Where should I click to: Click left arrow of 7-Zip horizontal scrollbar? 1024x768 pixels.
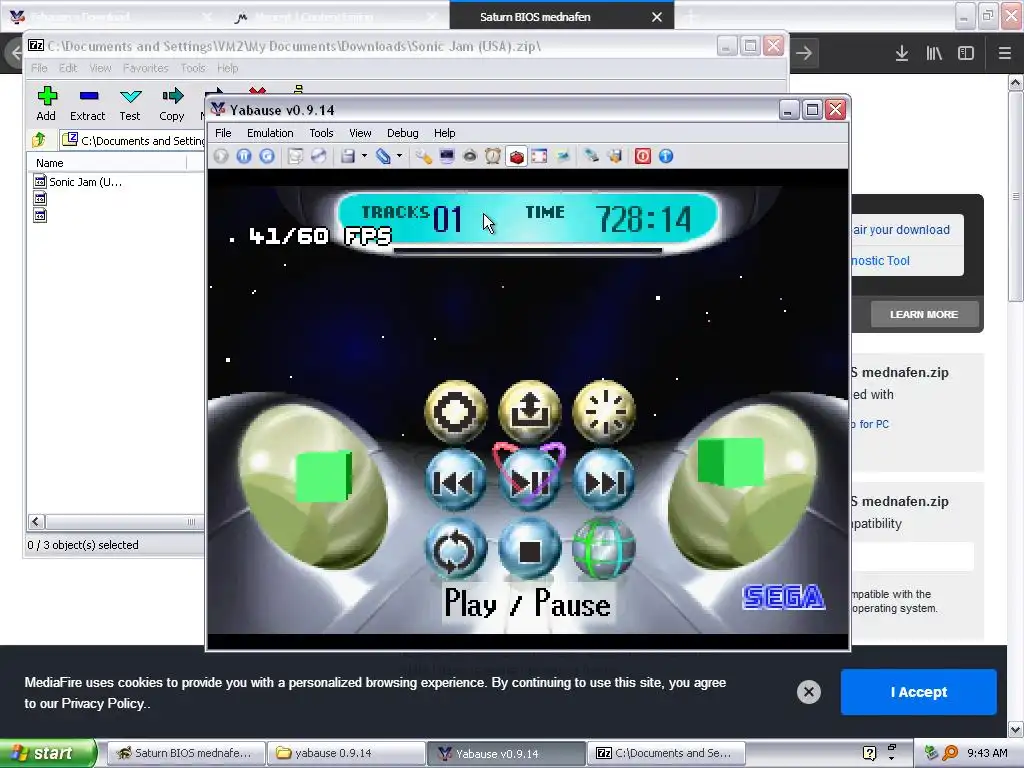tap(37, 521)
